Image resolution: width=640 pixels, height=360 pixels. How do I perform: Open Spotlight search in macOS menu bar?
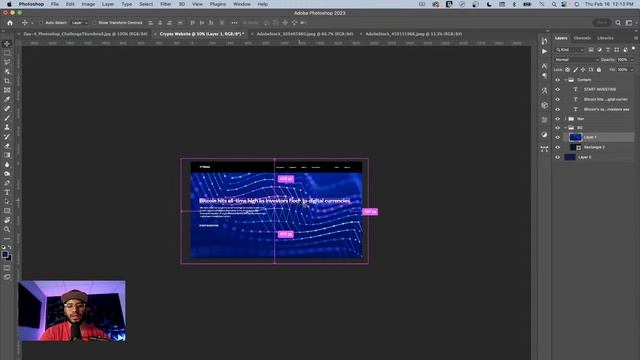pos(553,4)
